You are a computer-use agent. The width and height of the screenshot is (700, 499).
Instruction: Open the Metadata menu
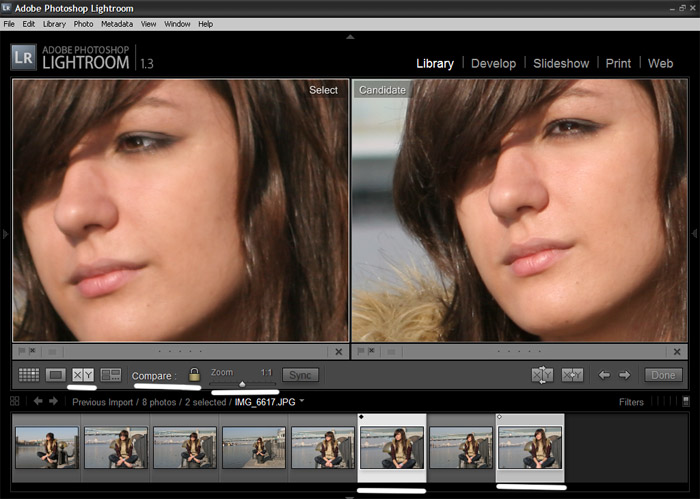coord(117,24)
